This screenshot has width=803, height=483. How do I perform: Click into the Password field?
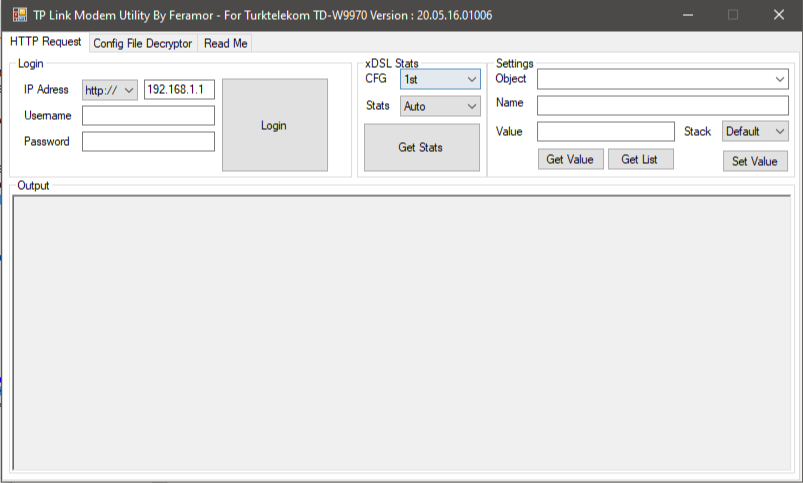149,142
